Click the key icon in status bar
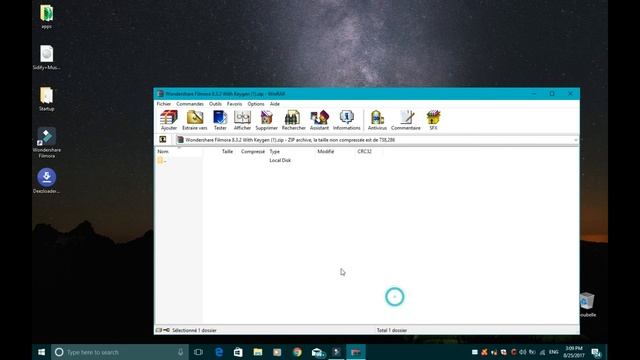This screenshot has height=360, width=640. (167, 330)
